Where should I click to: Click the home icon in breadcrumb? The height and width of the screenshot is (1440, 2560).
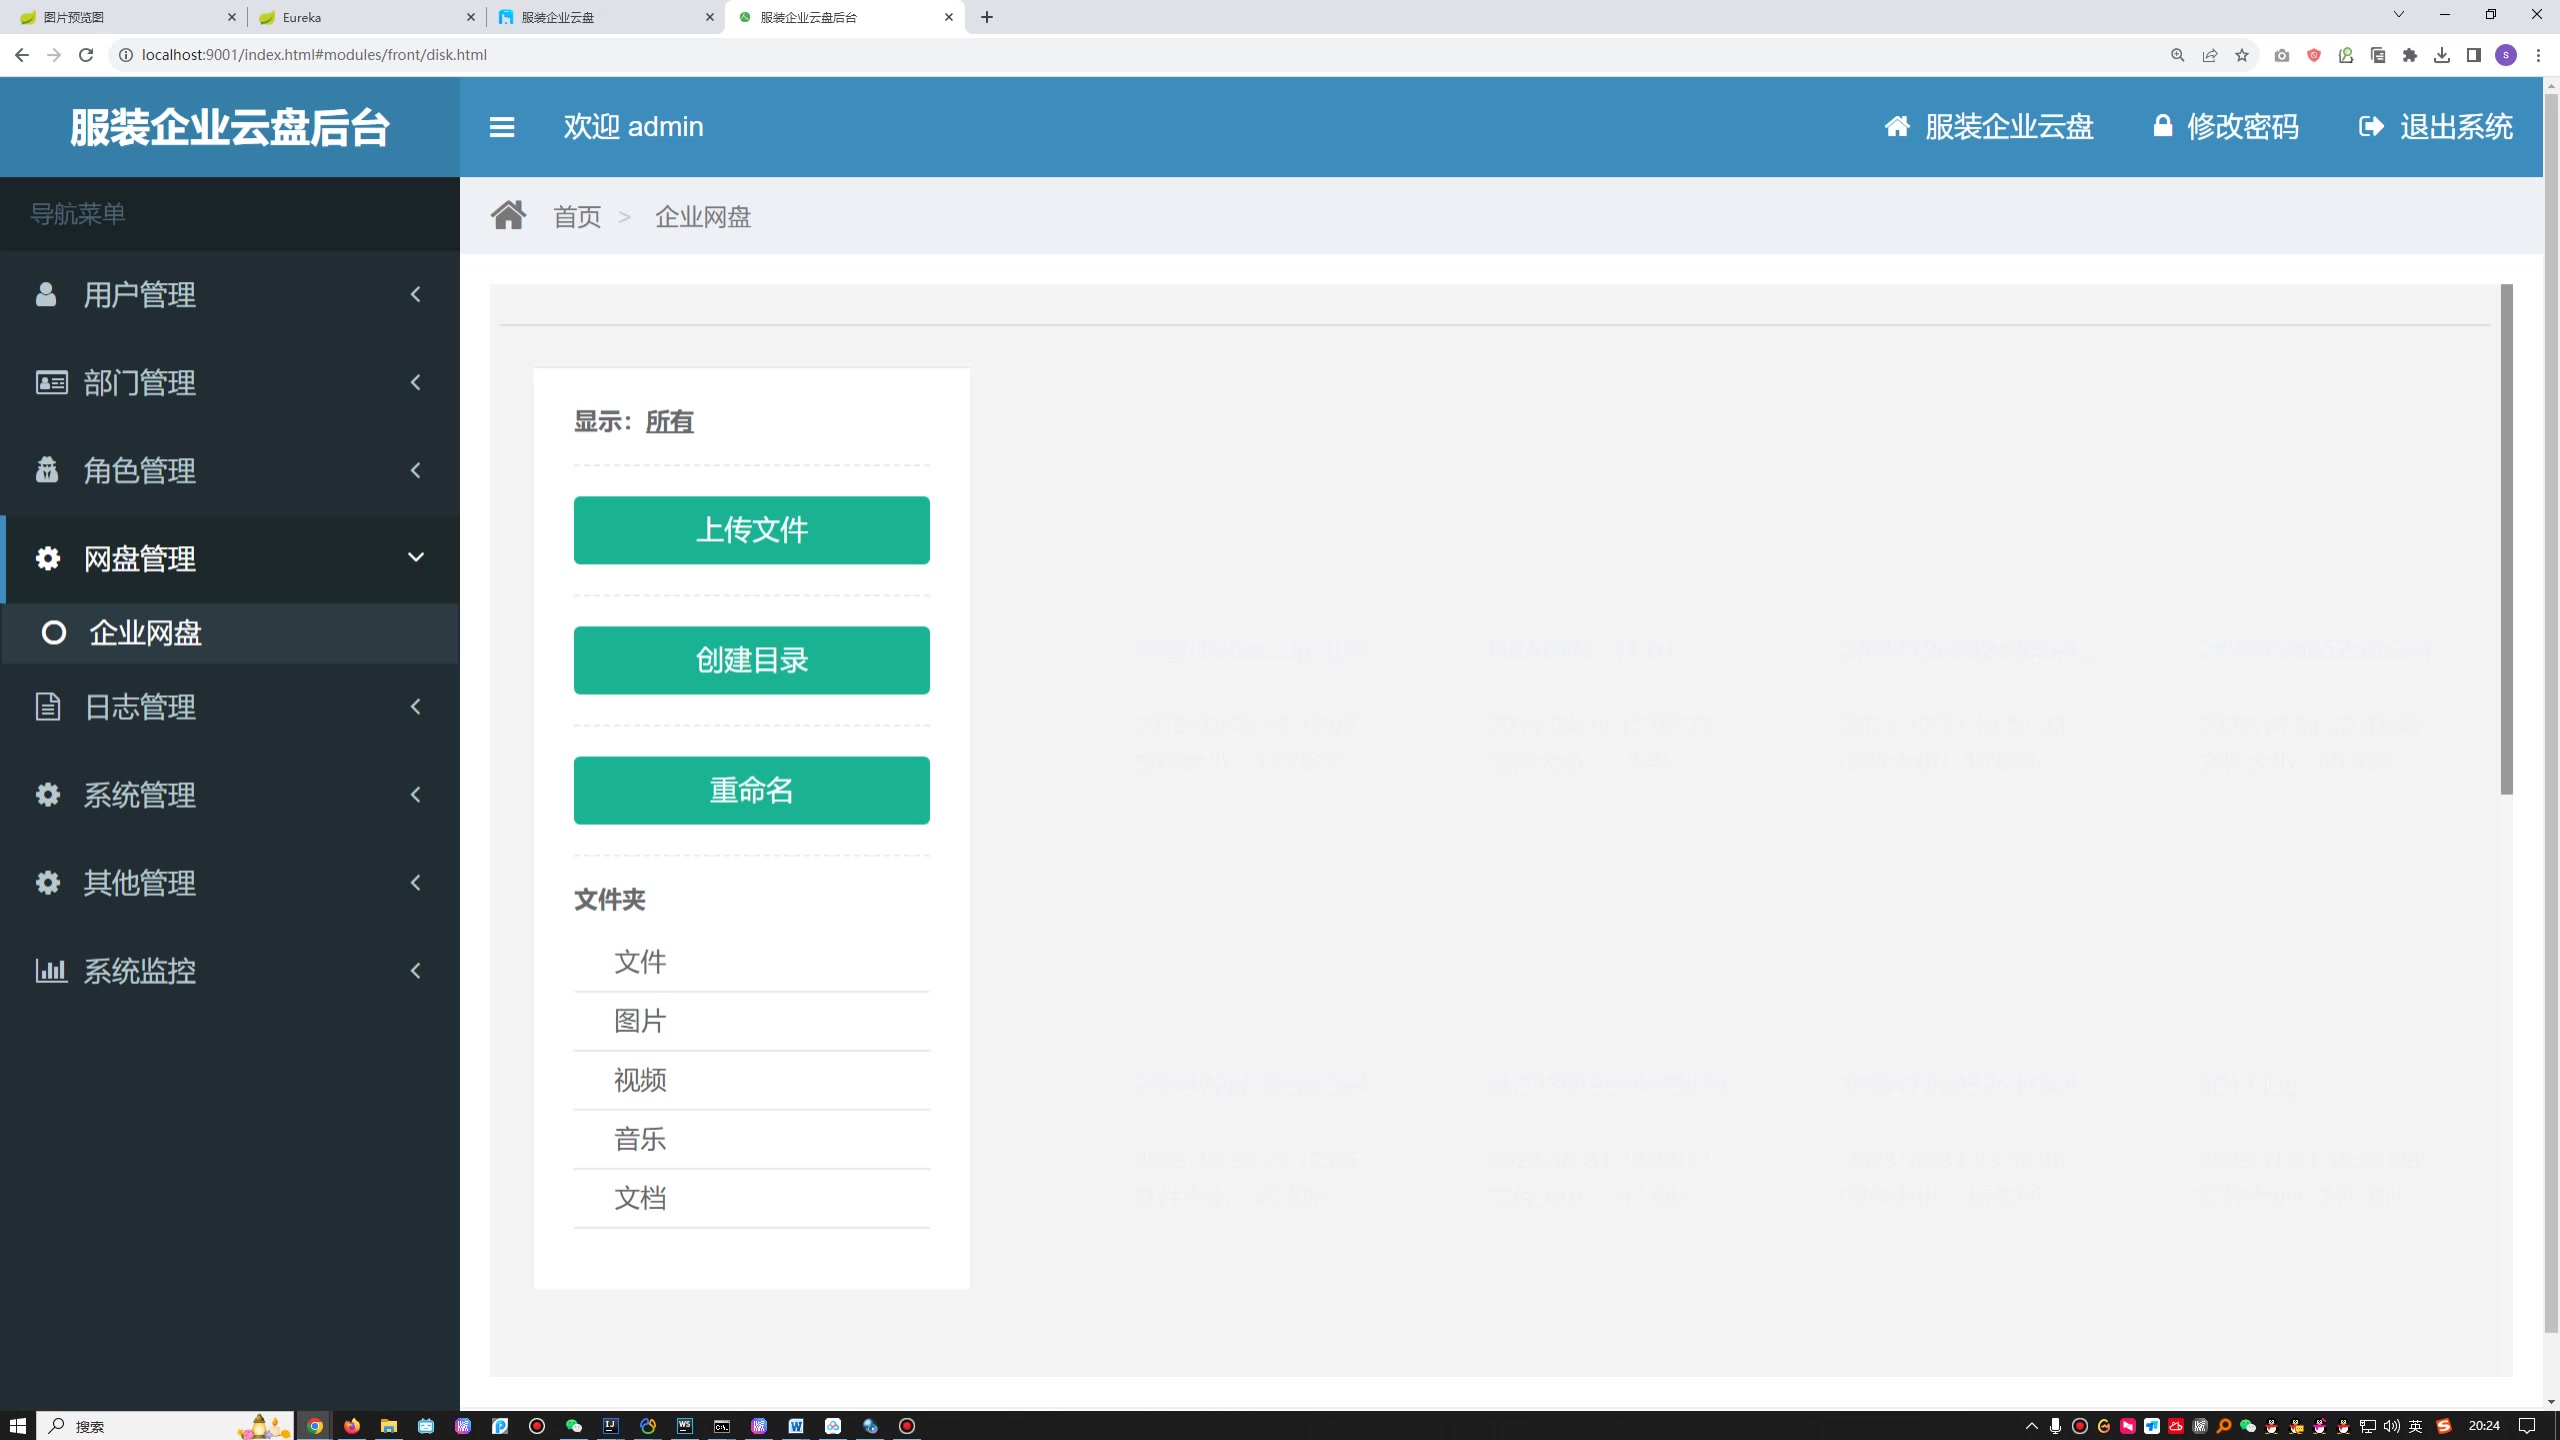508,215
